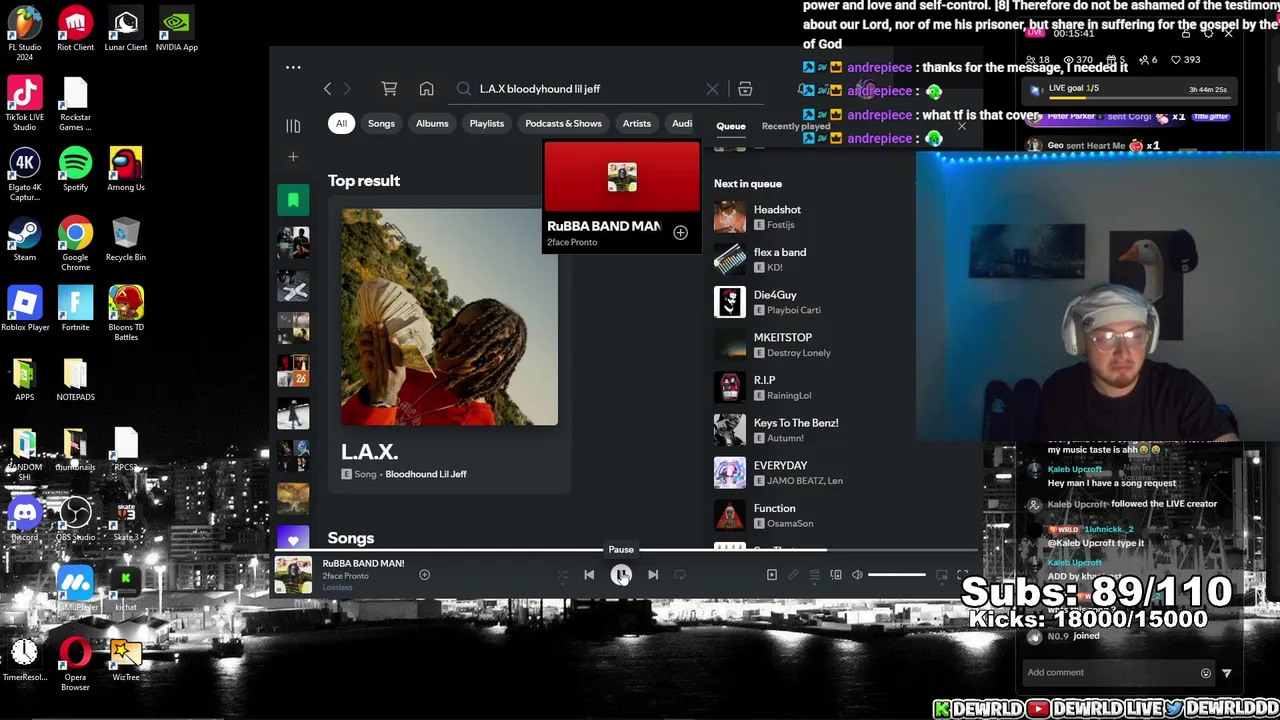Viewport: 1280px width, 720px height.
Task: Select the All filter chip
Action: tap(341, 124)
